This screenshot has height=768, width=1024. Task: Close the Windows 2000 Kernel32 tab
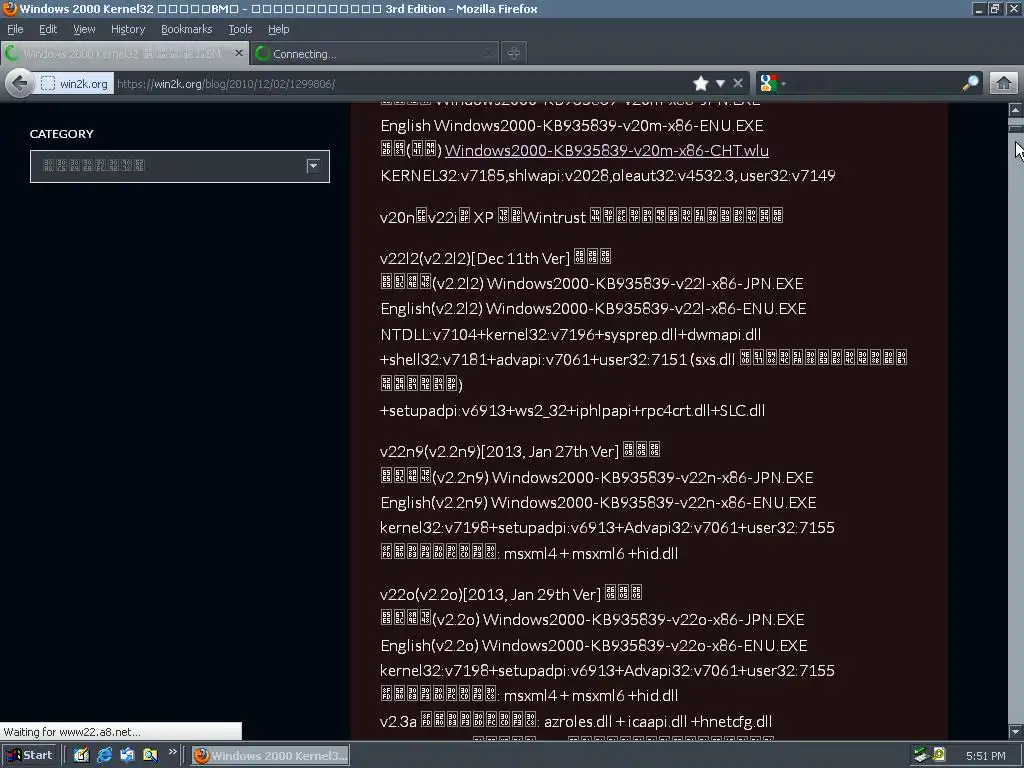[x=239, y=53]
